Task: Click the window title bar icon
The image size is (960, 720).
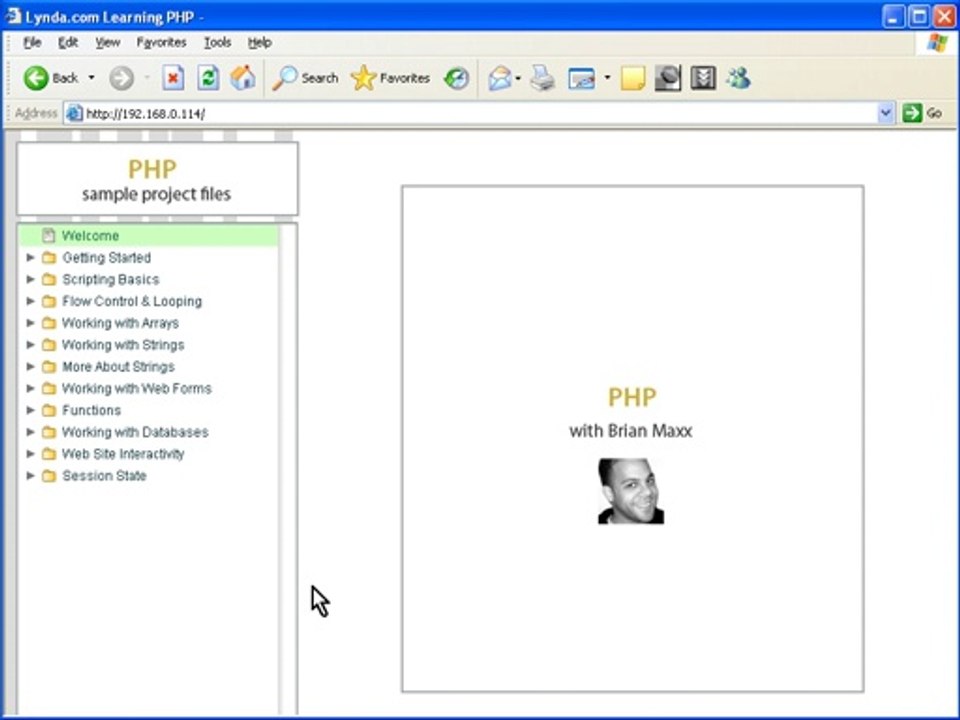Action: click(x=13, y=16)
